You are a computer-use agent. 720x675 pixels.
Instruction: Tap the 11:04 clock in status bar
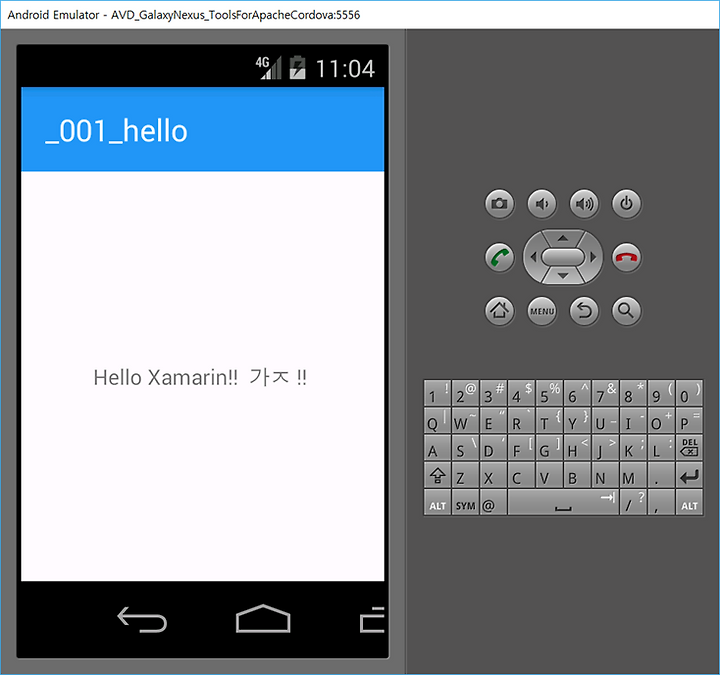(x=345, y=69)
